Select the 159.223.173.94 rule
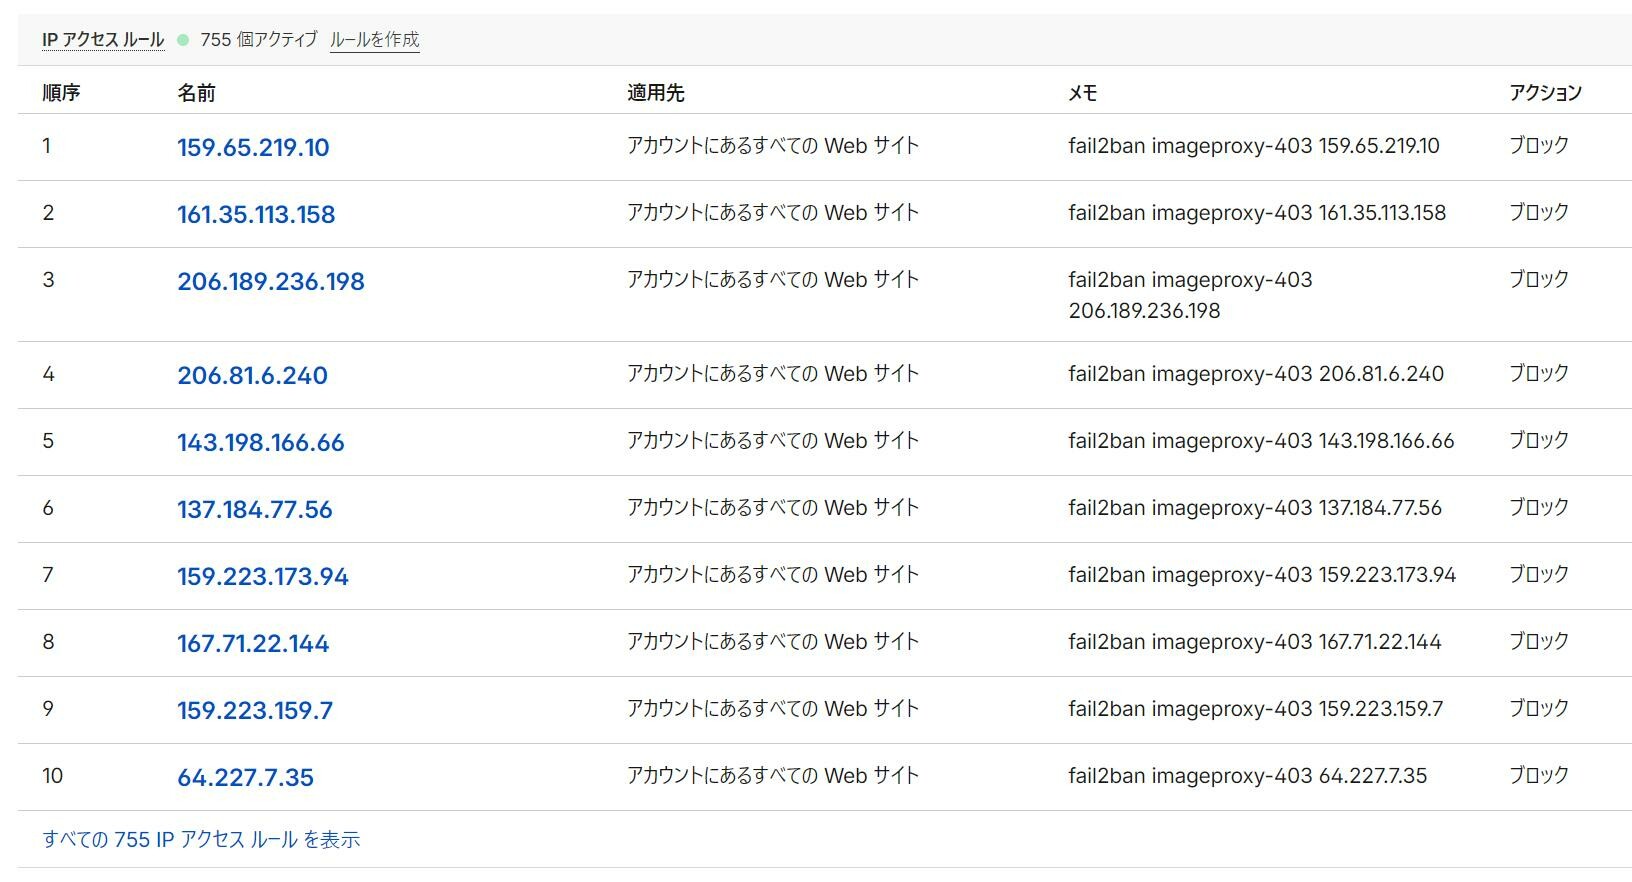The width and height of the screenshot is (1632, 882). pos(263,576)
